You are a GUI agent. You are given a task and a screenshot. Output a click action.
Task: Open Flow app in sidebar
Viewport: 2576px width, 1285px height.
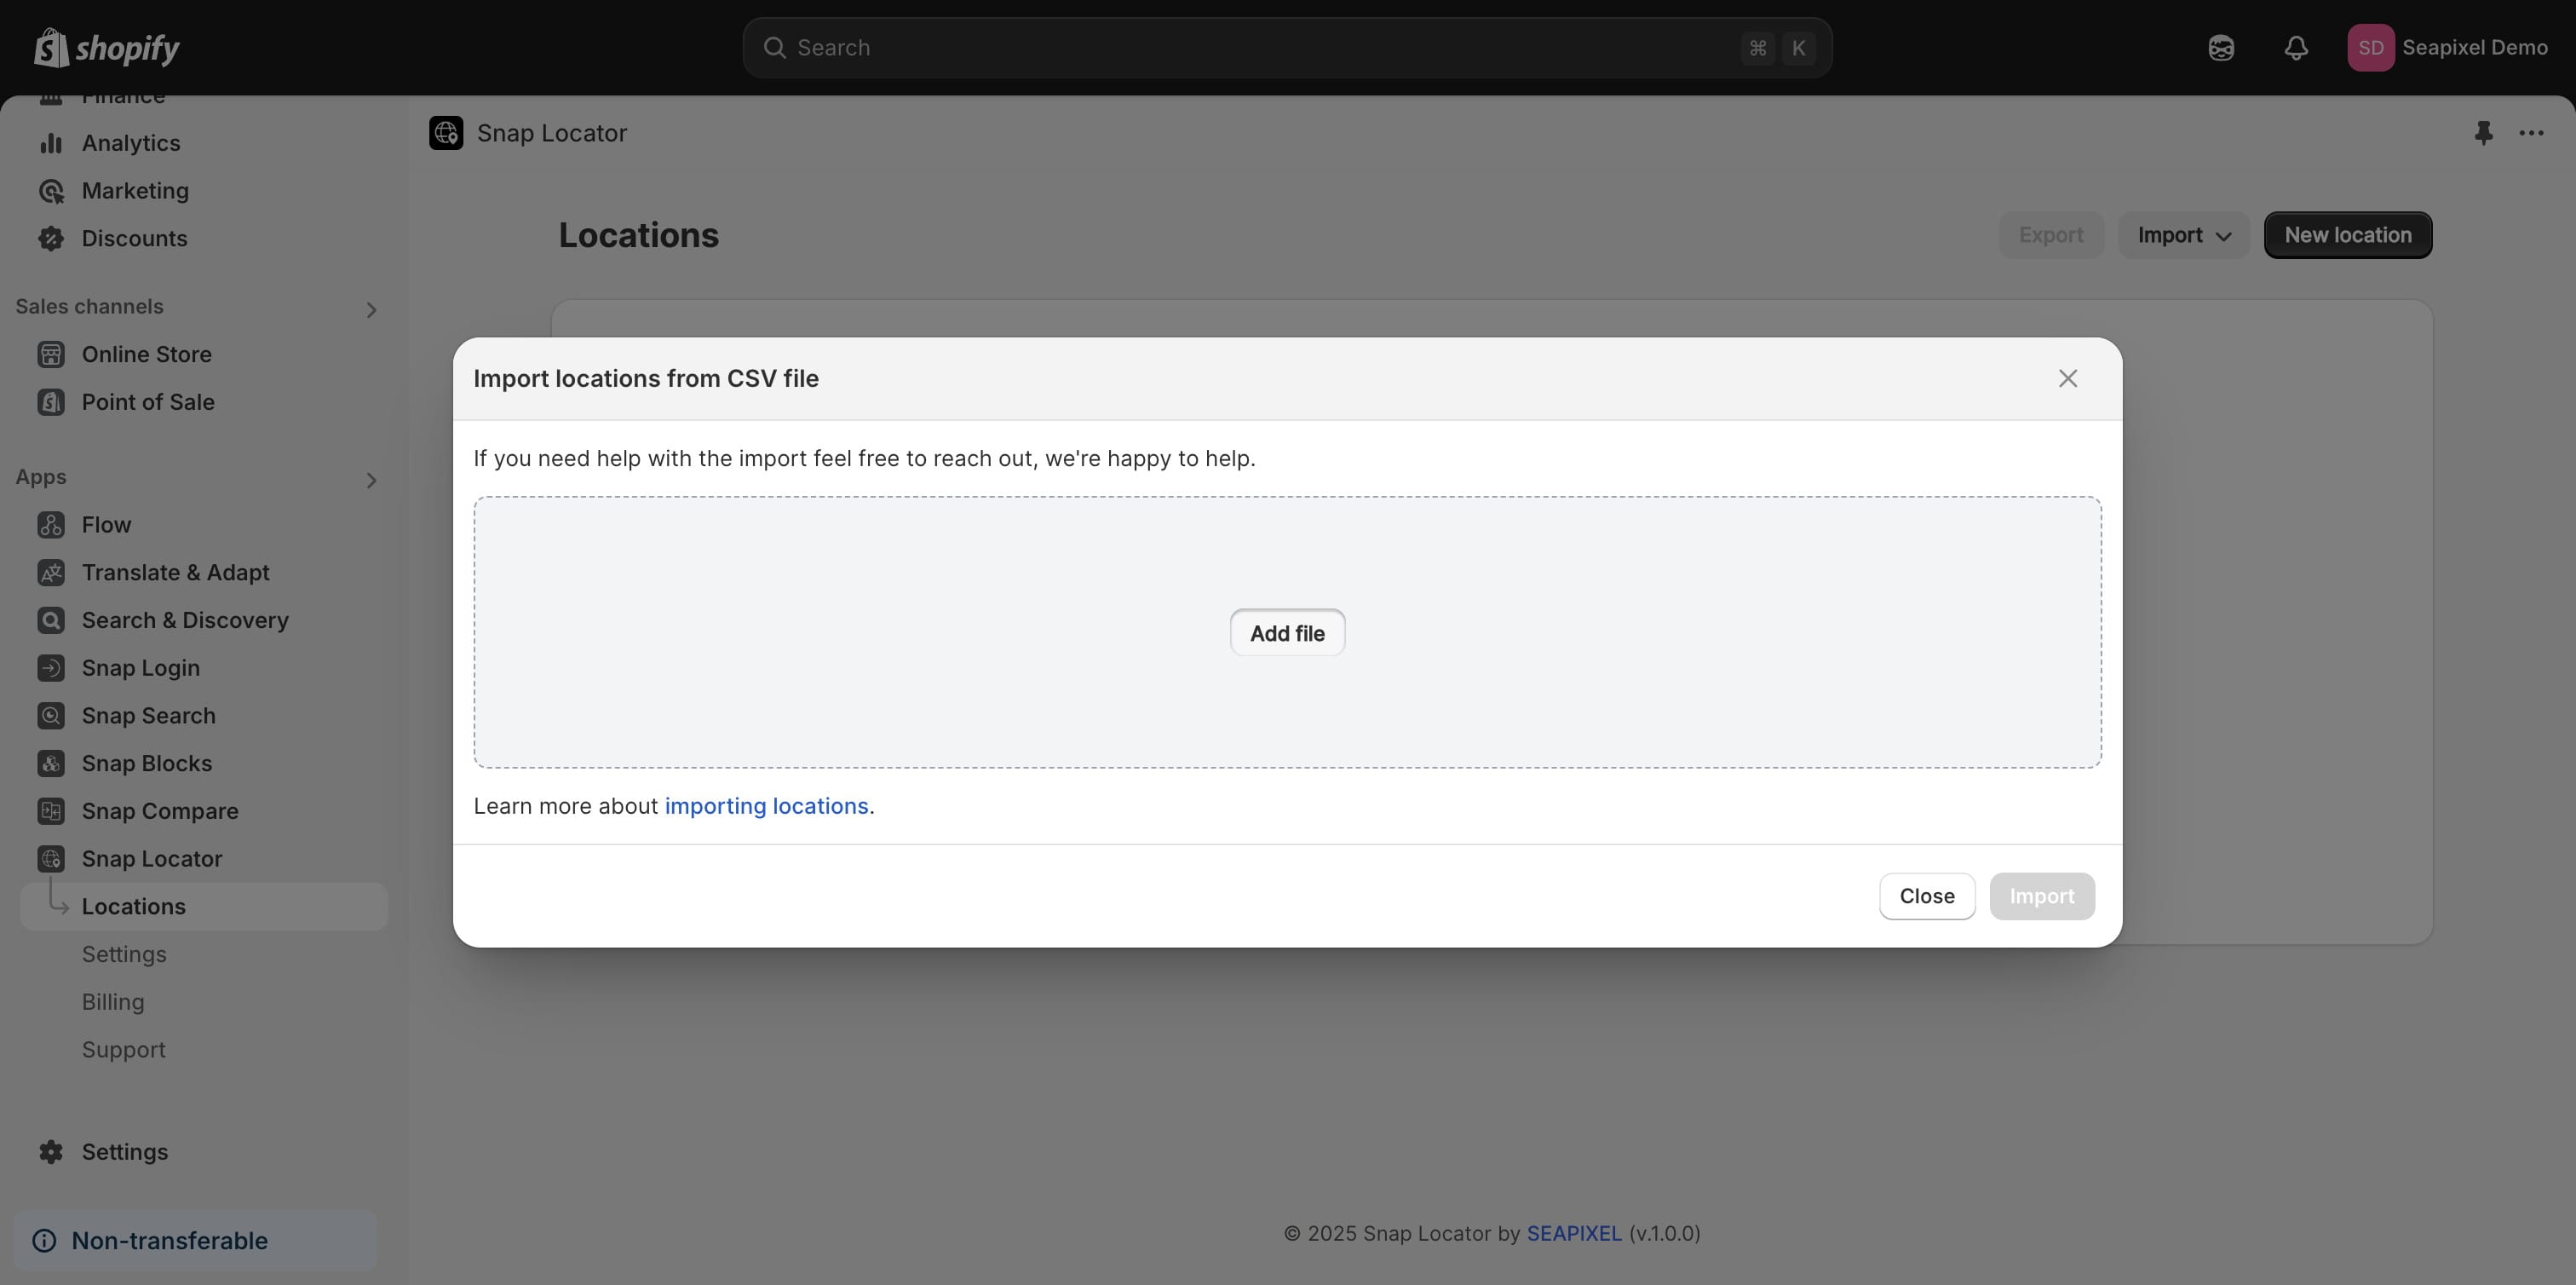click(x=106, y=525)
